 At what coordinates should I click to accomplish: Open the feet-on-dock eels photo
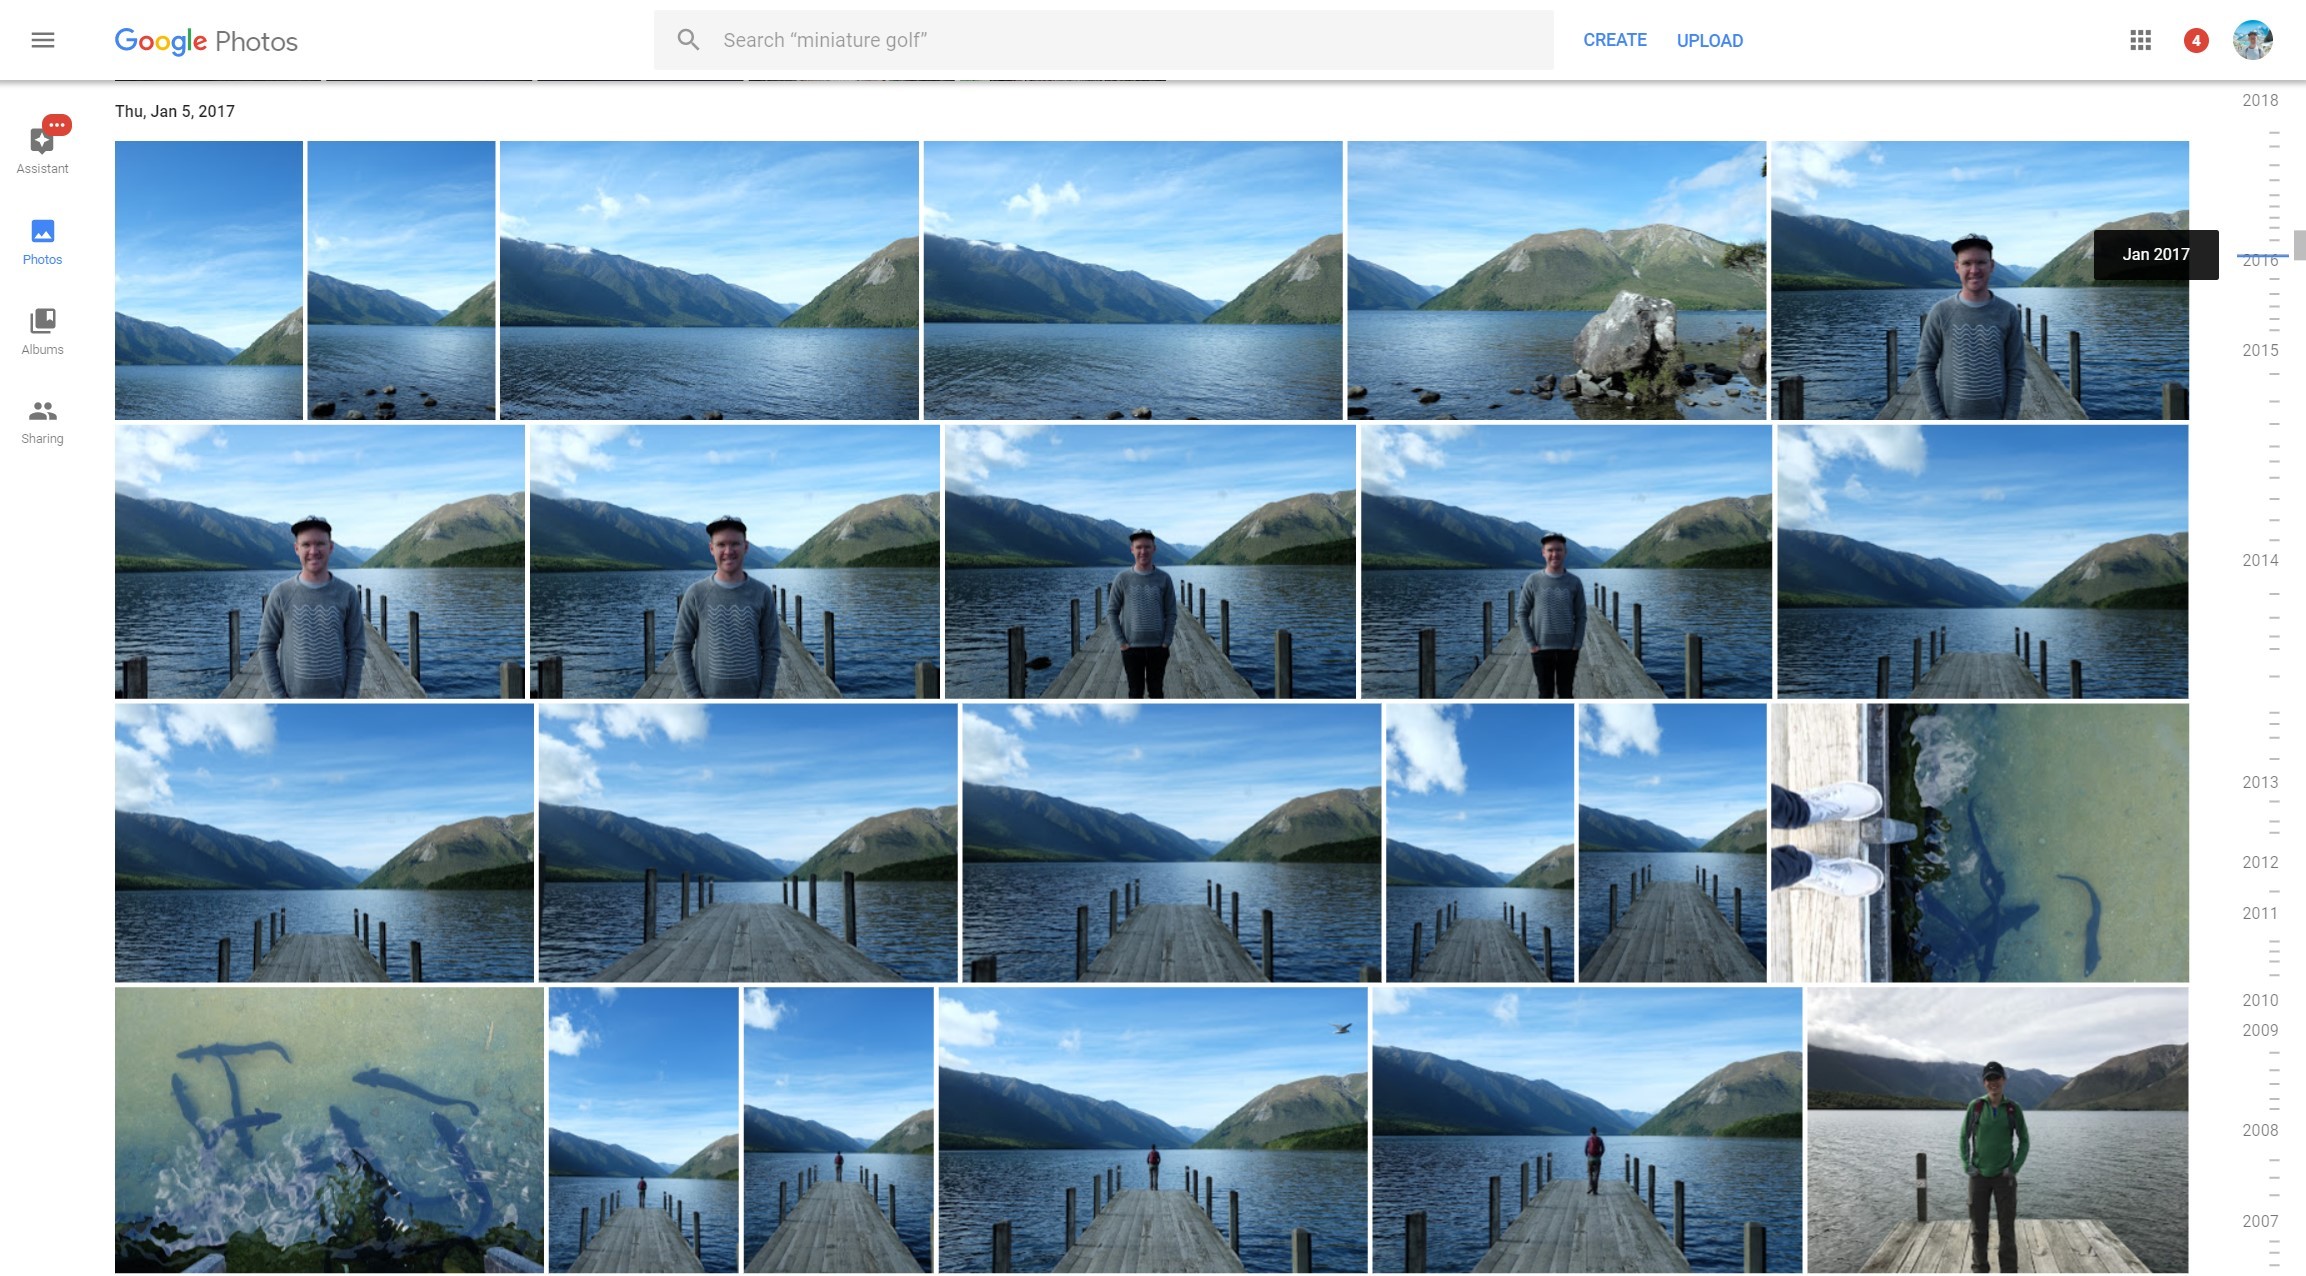pos(1979,842)
